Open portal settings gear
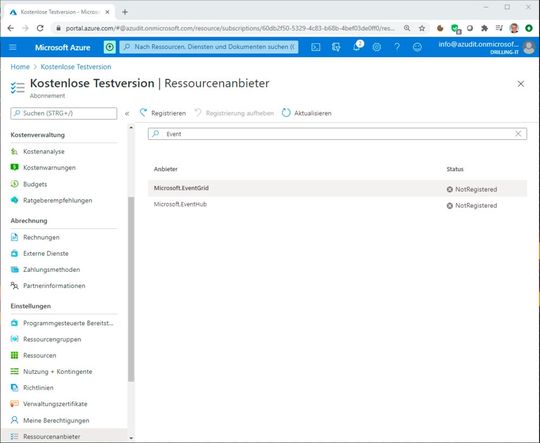The height and width of the screenshot is (443, 540). (377, 47)
